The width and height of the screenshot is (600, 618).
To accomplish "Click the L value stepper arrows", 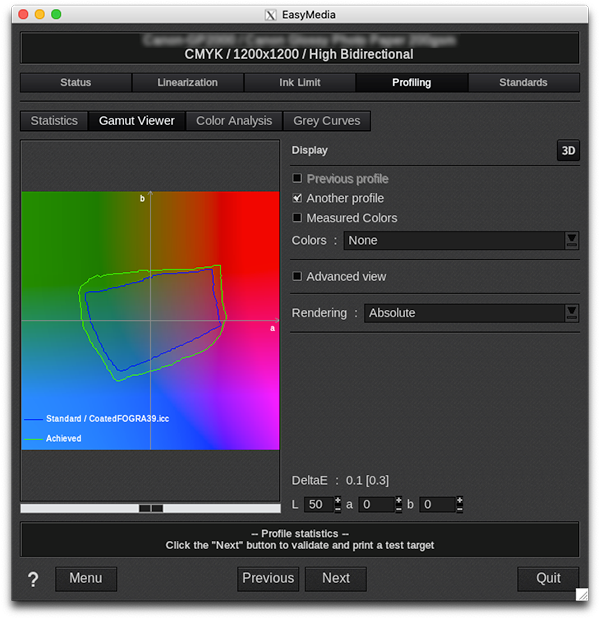I will pos(338,505).
